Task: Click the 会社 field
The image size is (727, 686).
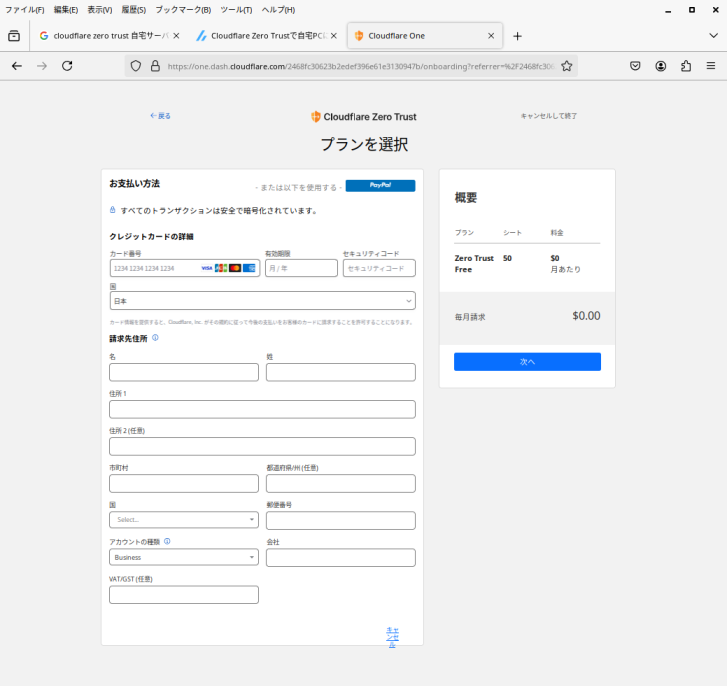Action: 341,558
